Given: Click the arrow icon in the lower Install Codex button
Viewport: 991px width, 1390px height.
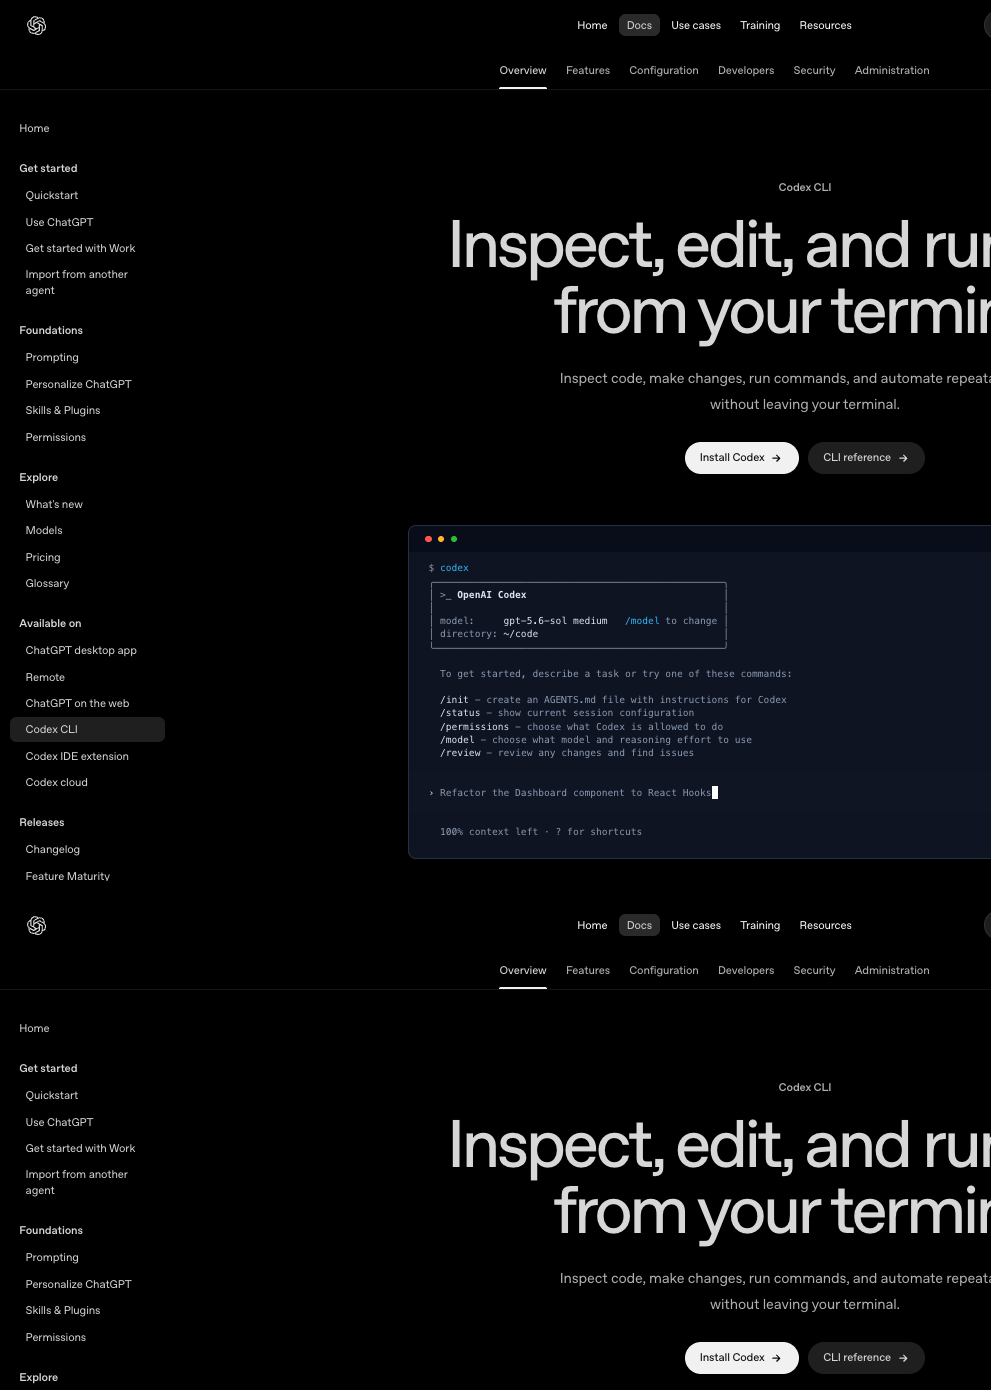Looking at the screenshot, I should (x=776, y=1358).
